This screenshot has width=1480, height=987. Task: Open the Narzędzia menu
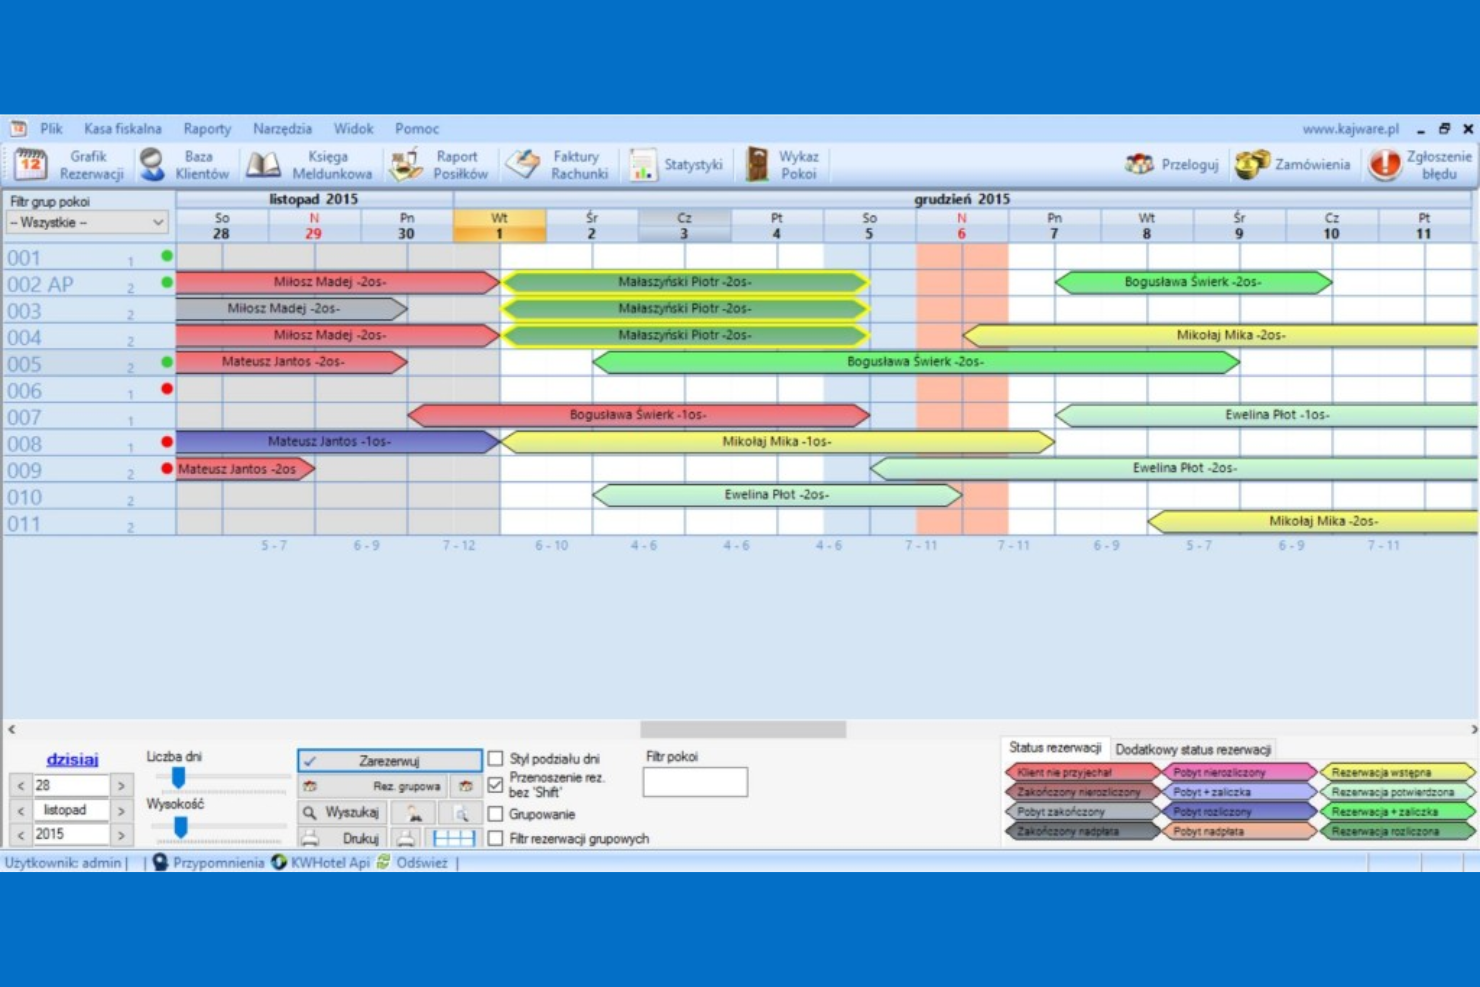tap(281, 128)
